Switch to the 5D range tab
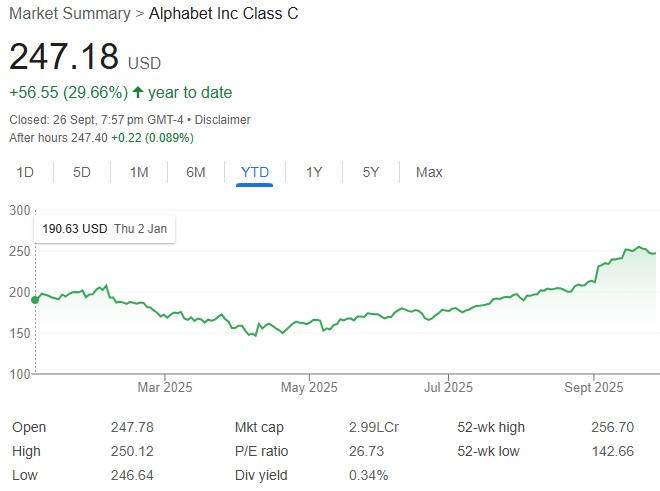 (x=82, y=172)
